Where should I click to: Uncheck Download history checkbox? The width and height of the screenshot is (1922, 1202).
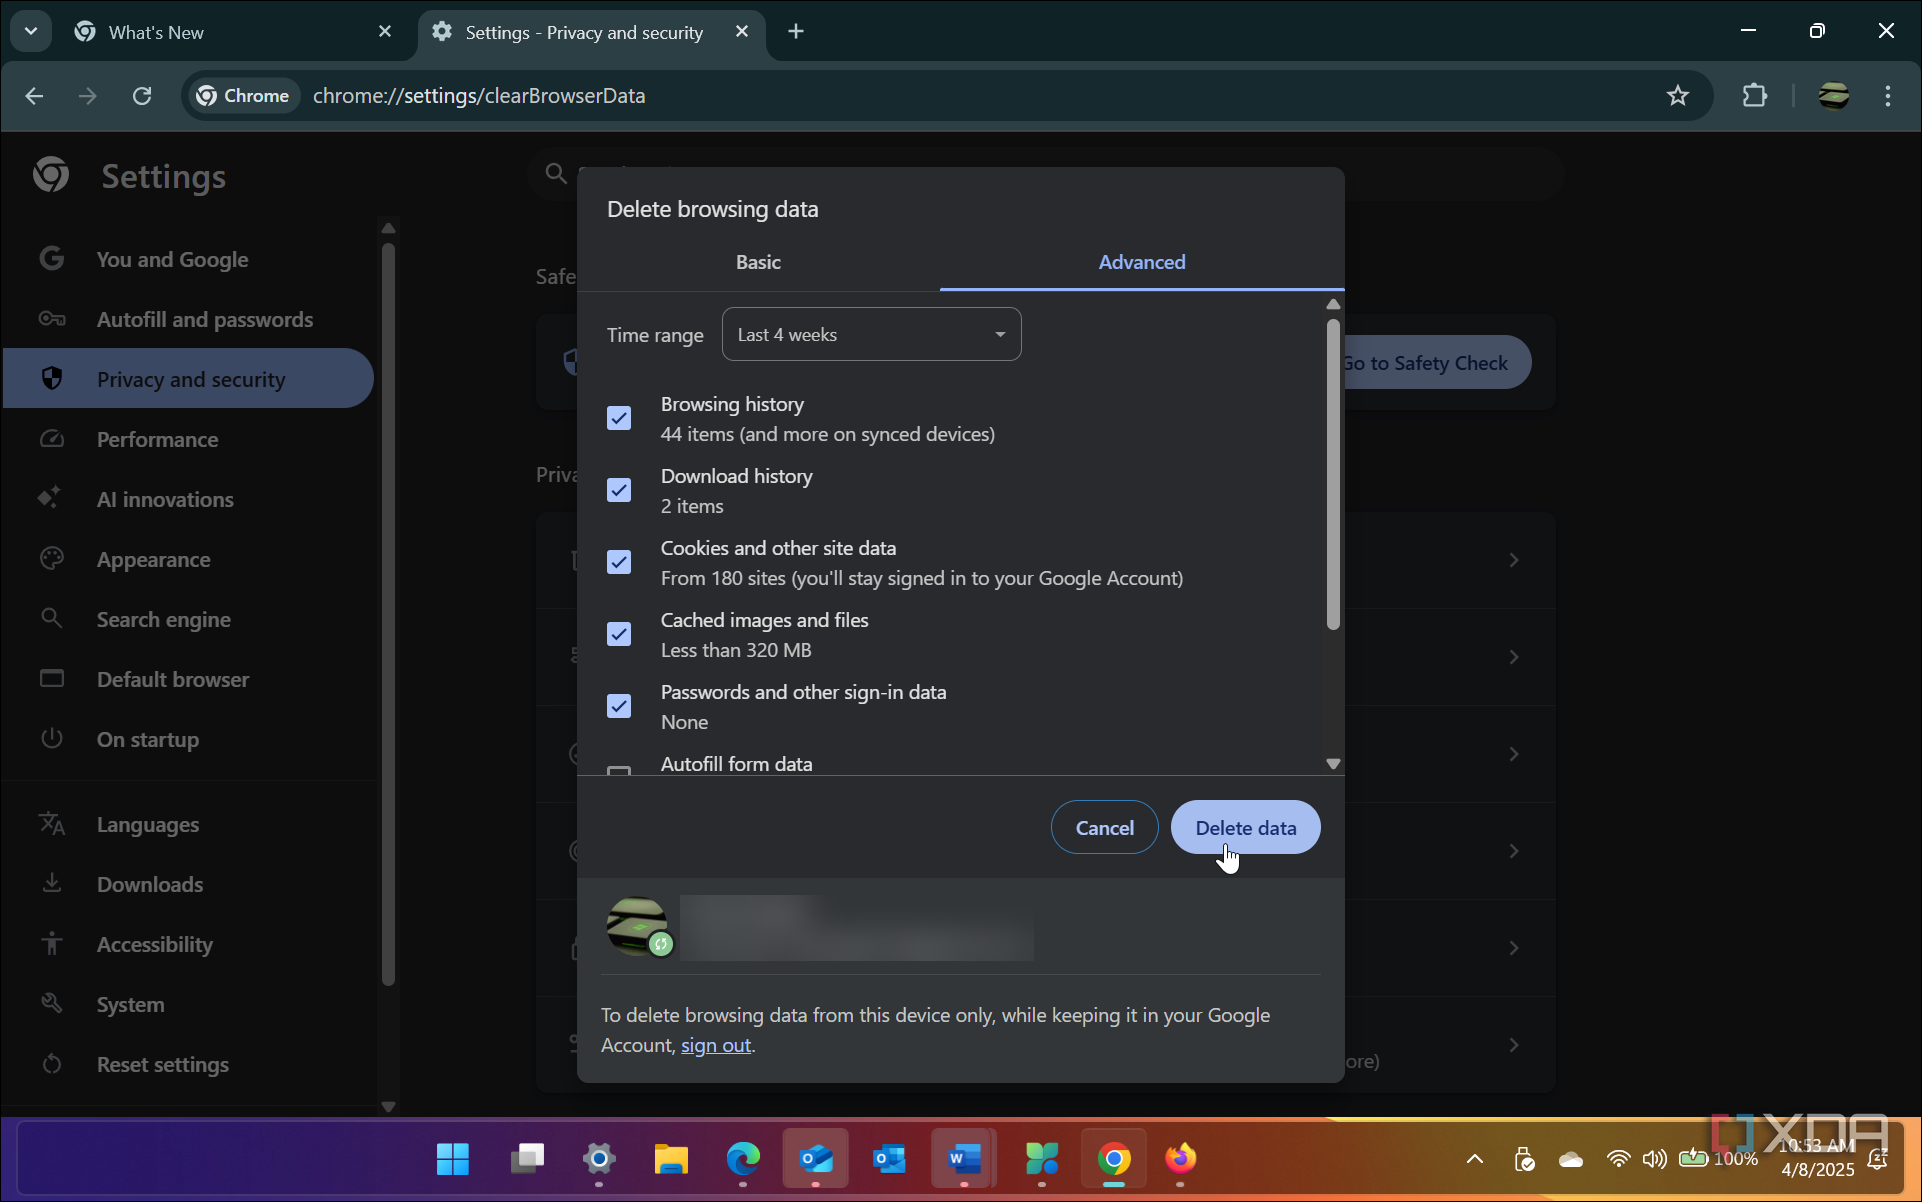tap(619, 490)
